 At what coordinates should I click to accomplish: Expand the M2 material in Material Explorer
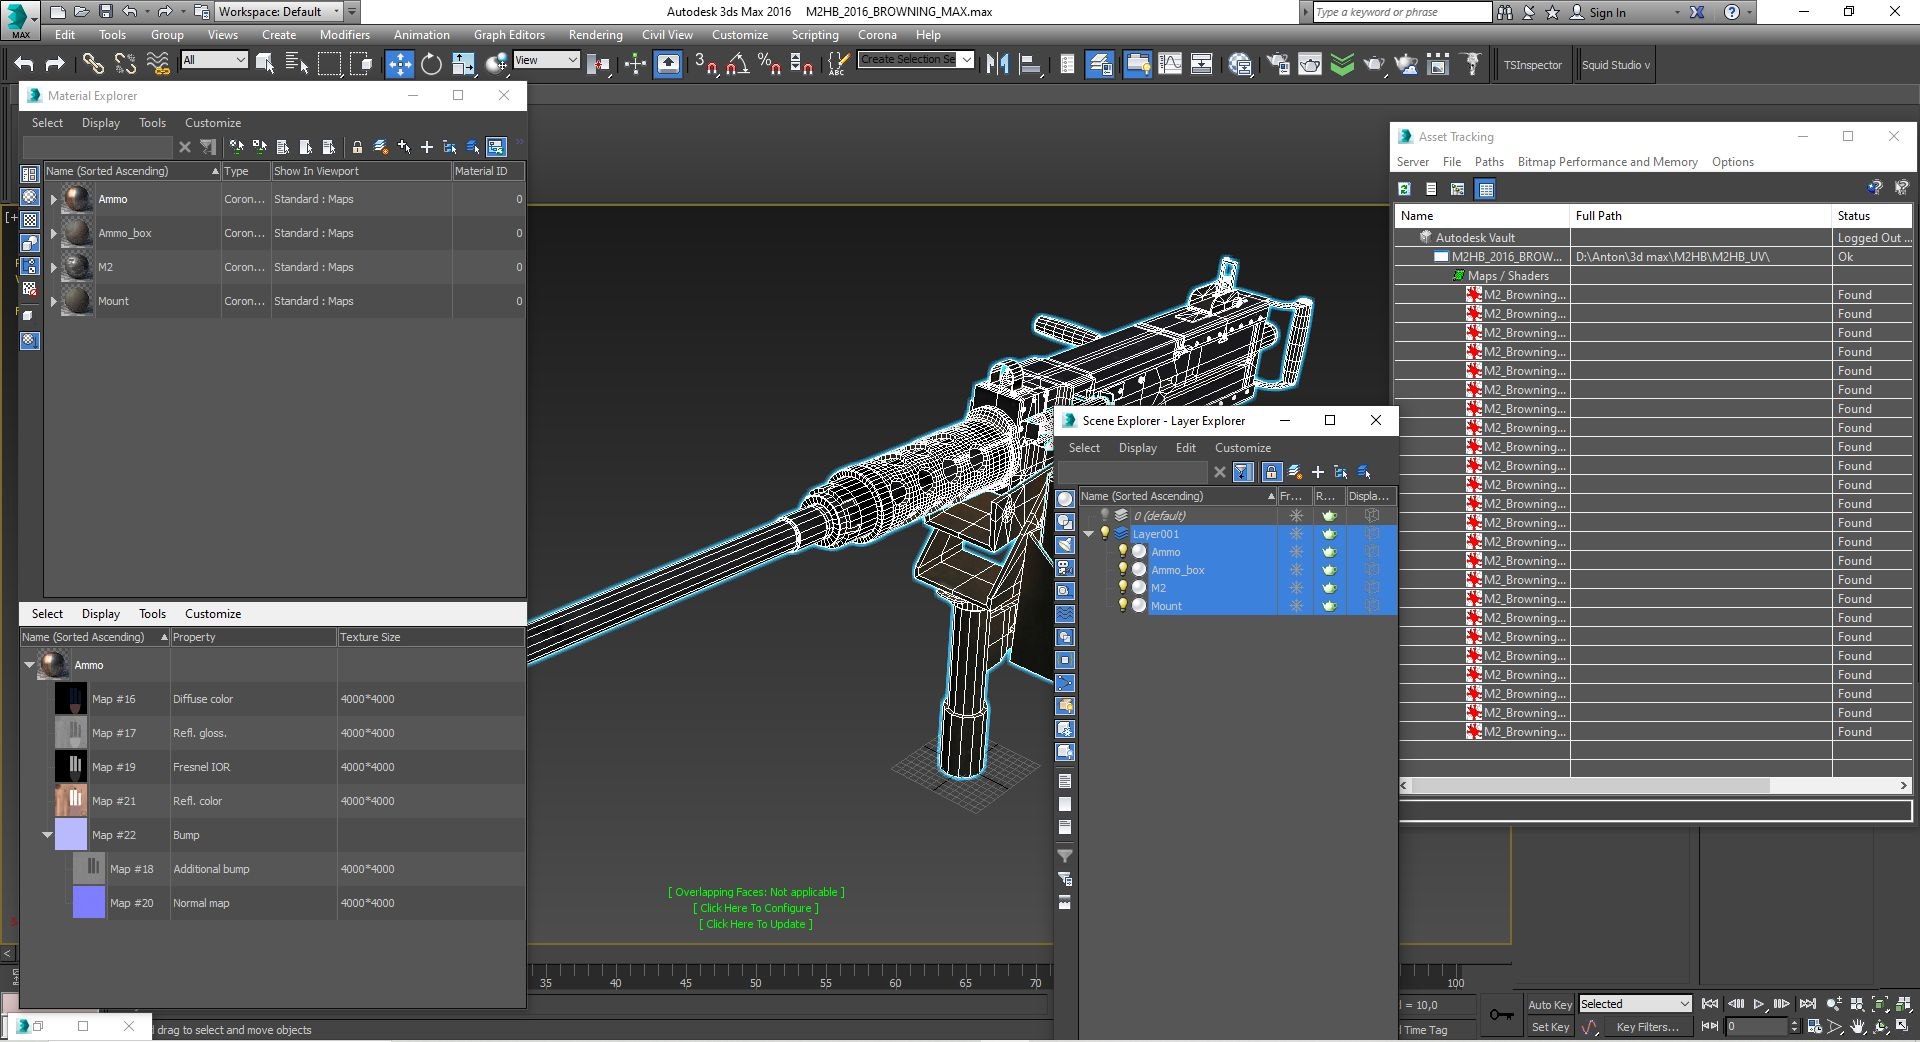tap(54, 268)
